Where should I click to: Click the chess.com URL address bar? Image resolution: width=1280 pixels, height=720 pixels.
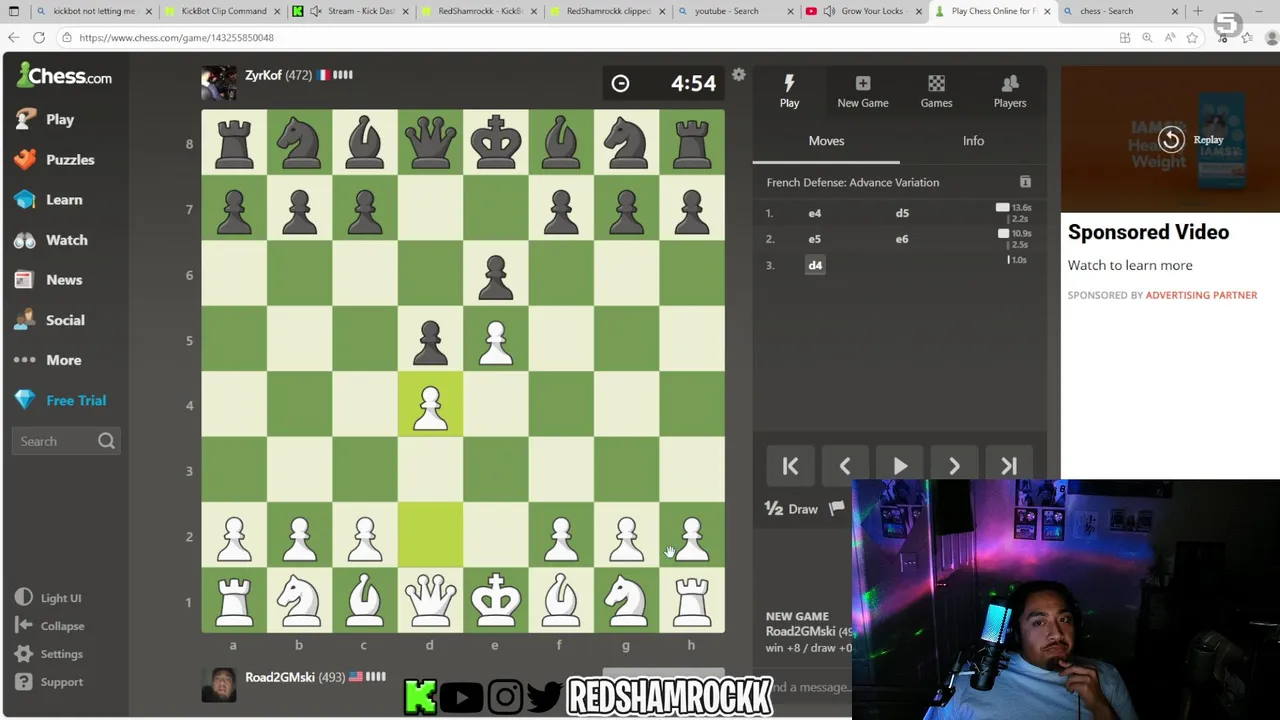pyautogui.click(x=585, y=37)
